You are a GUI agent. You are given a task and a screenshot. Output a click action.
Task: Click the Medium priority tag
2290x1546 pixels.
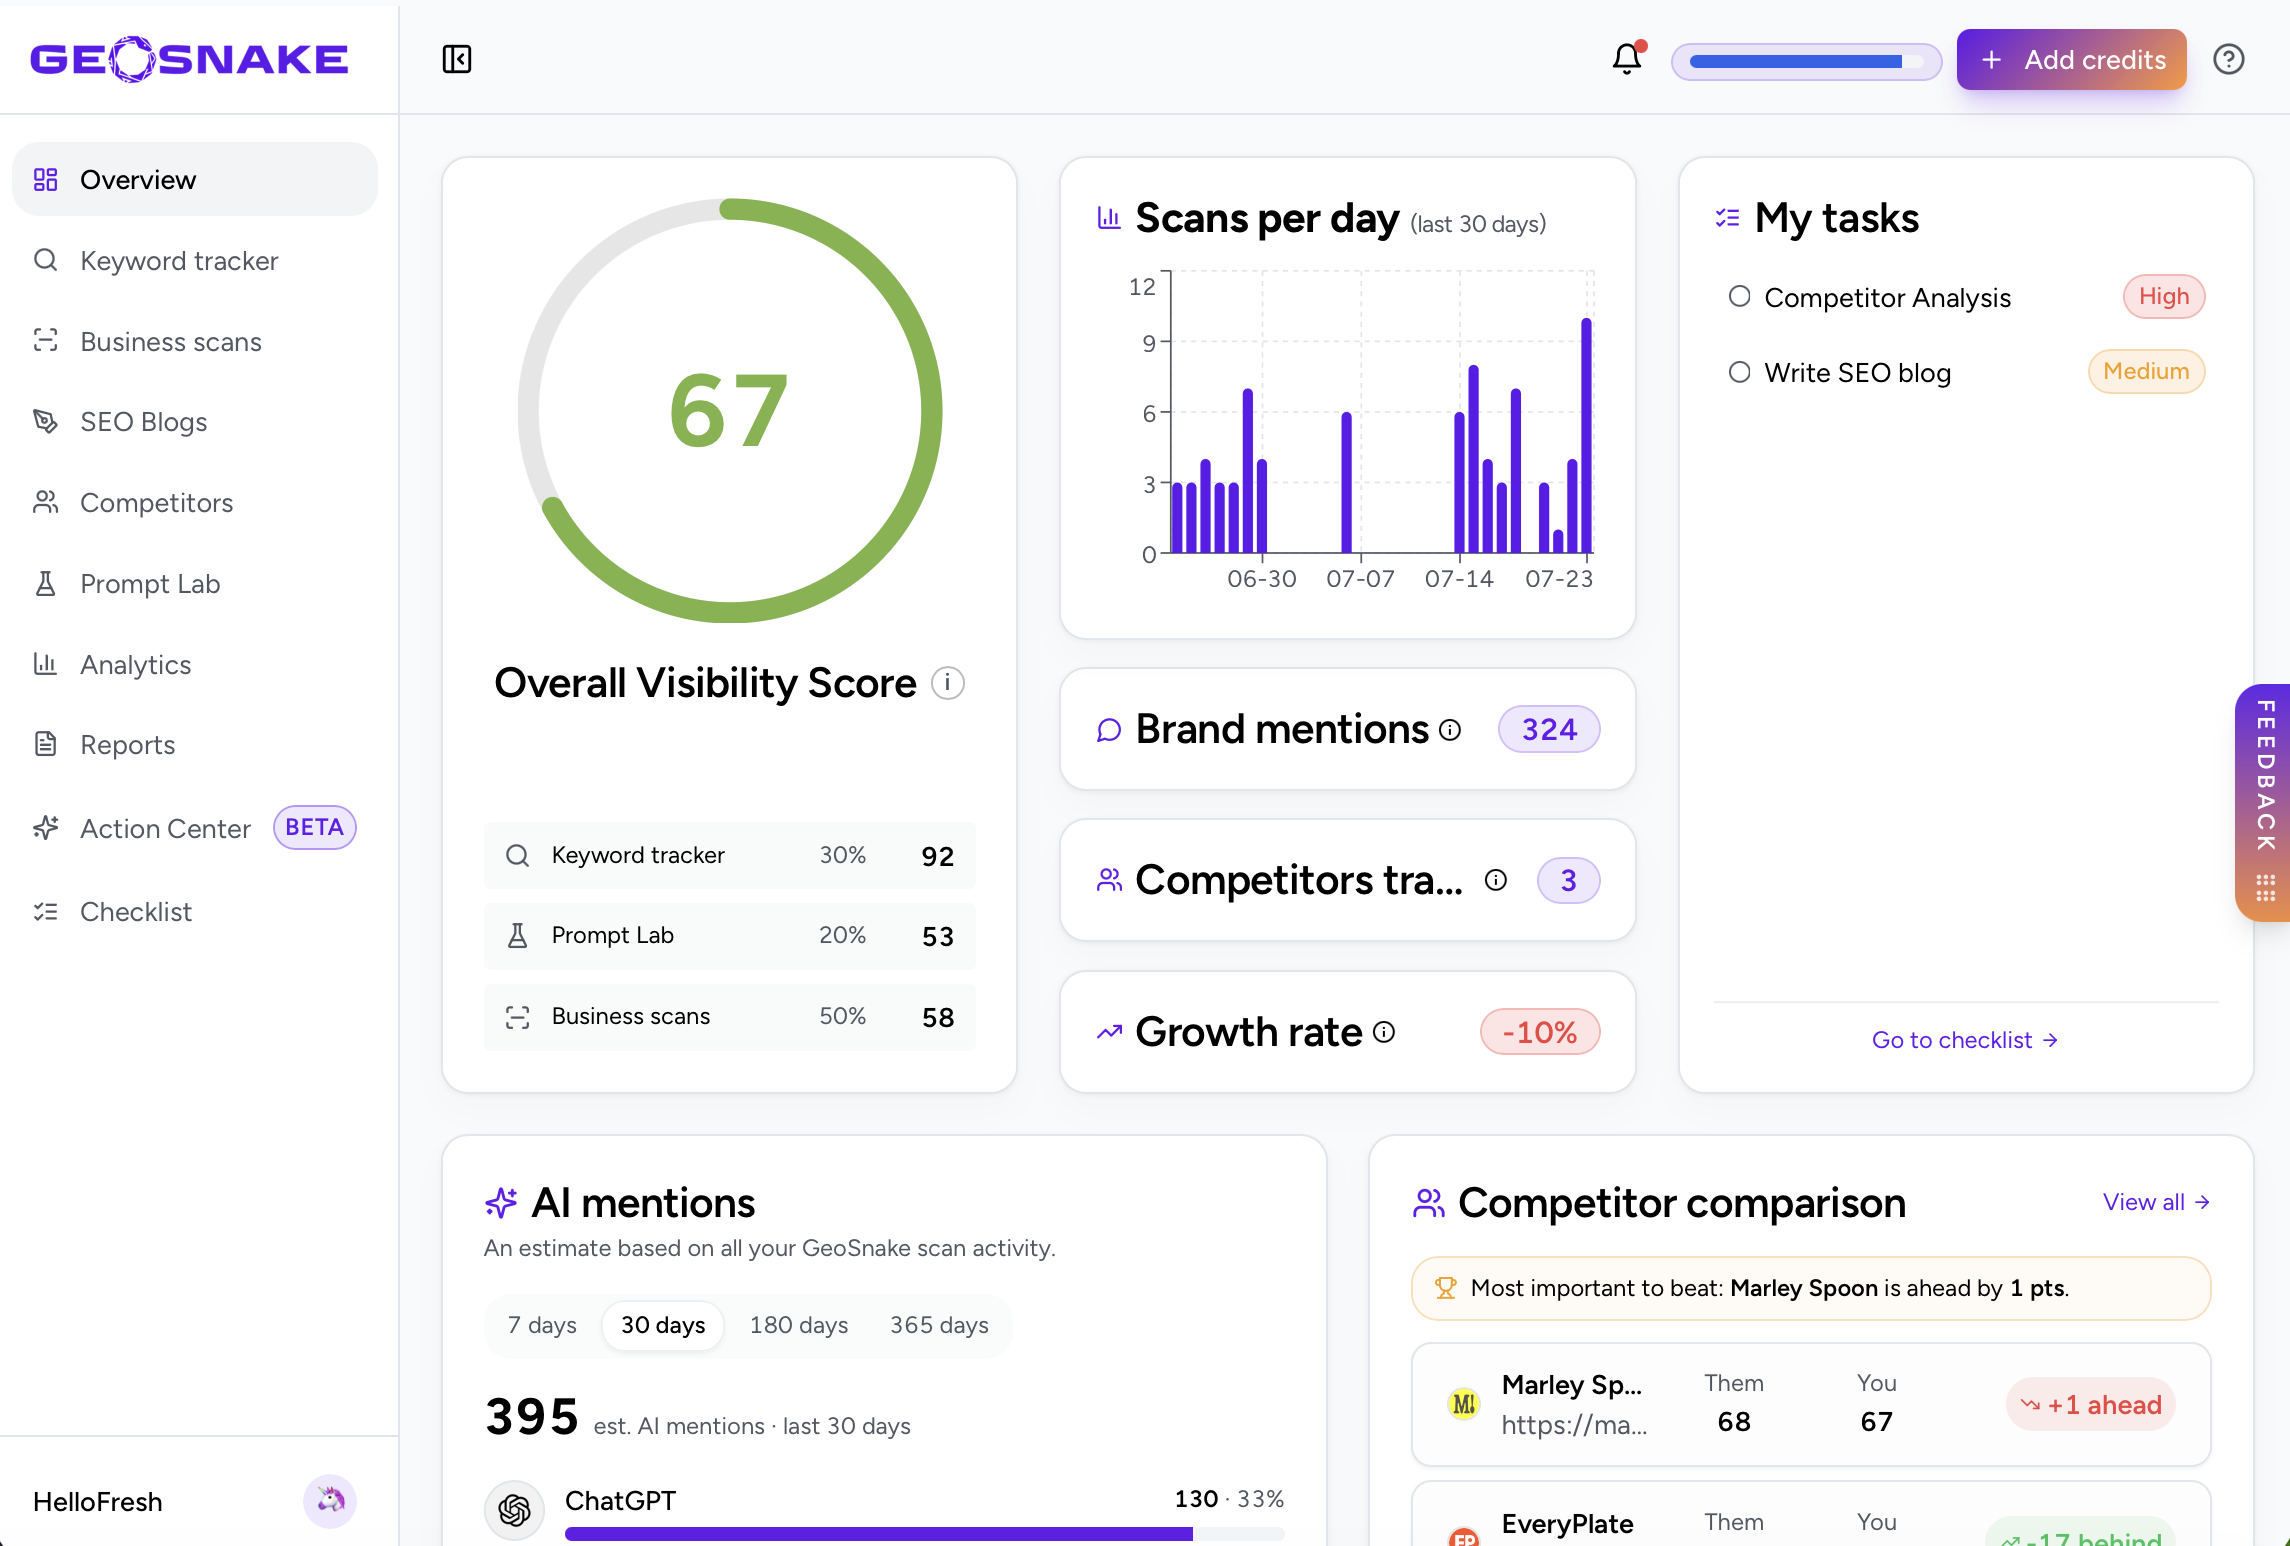2146,371
